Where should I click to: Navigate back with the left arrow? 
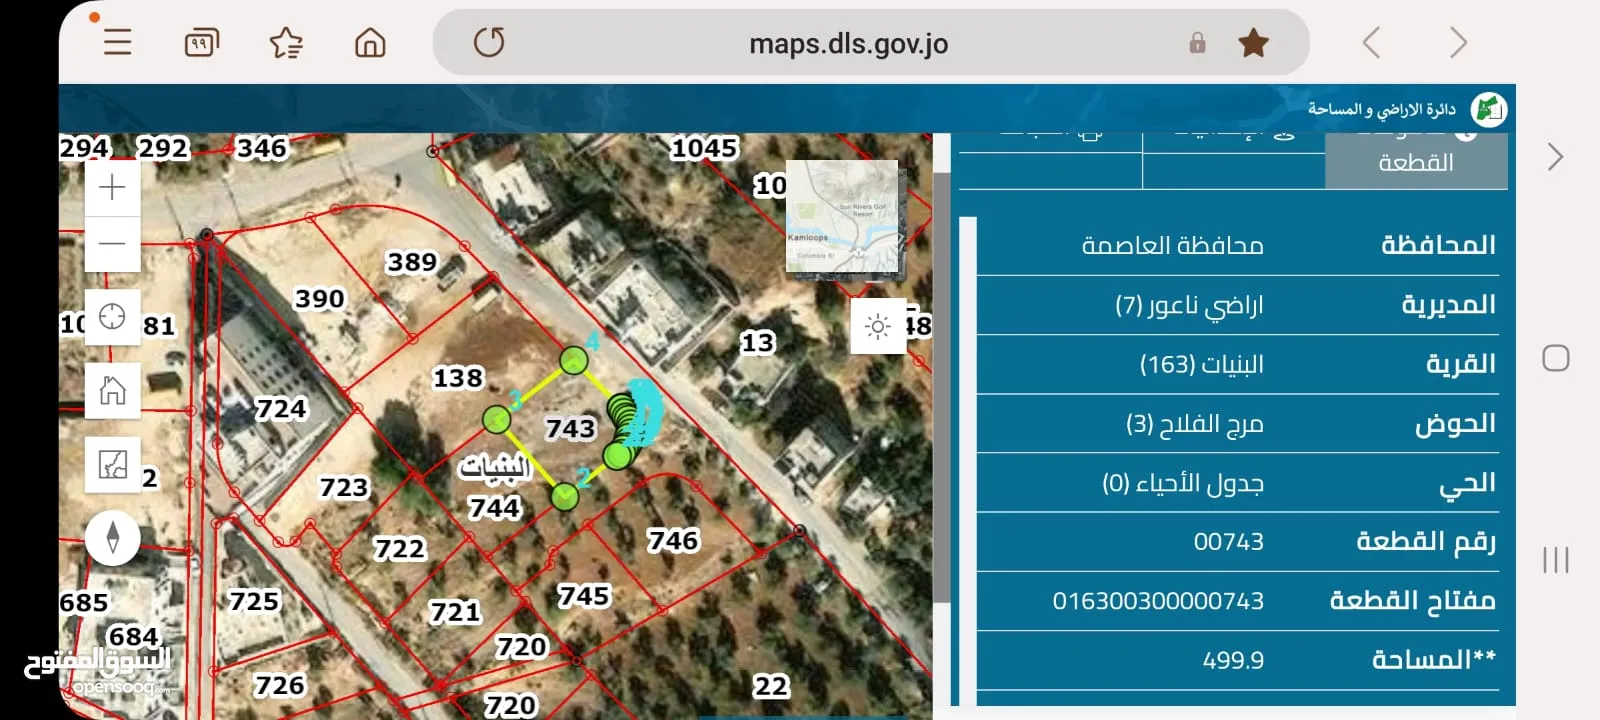[1372, 42]
